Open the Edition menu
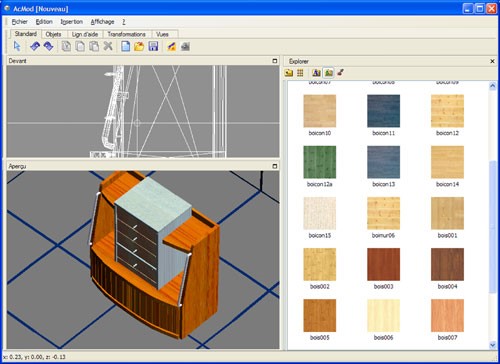The width and height of the screenshot is (500, 364). (44, 22)
